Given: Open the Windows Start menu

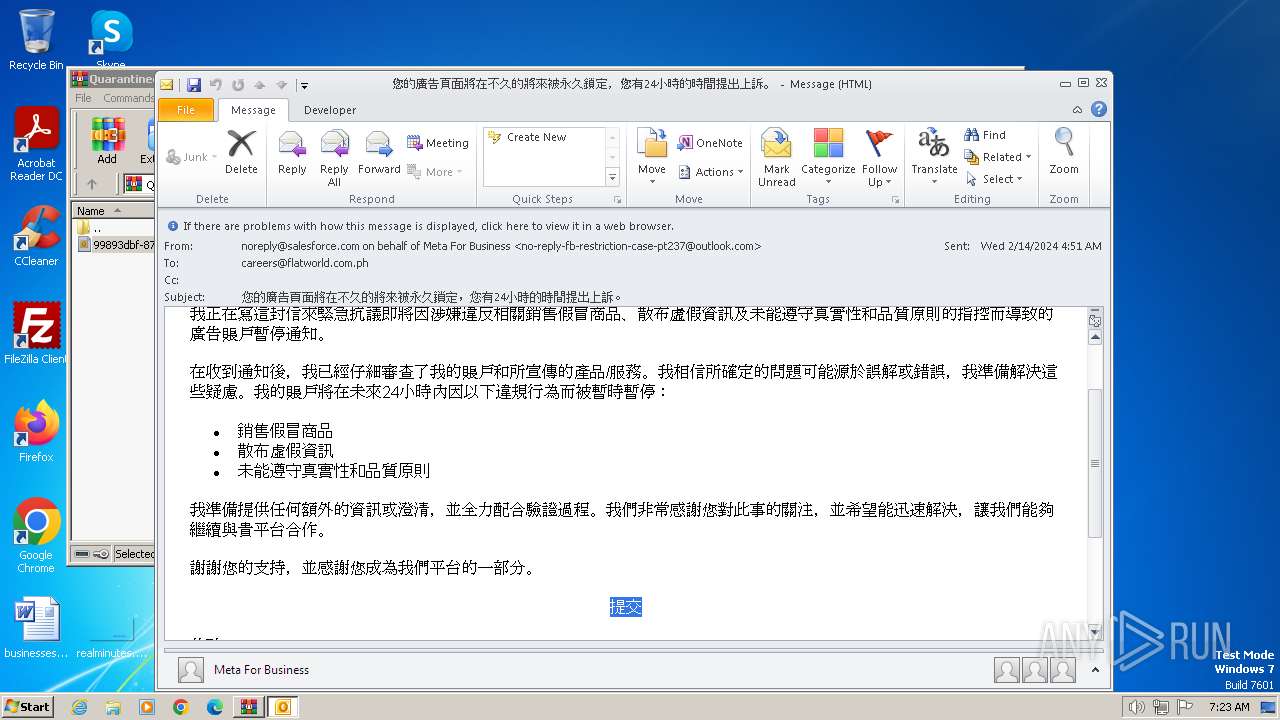Looking at the screenshot, I should pos(27,706).
